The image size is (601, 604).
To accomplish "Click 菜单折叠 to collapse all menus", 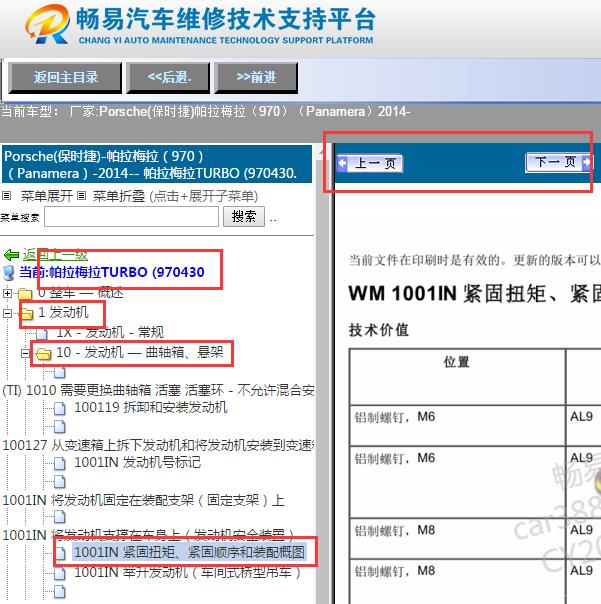I will point(119,196).
